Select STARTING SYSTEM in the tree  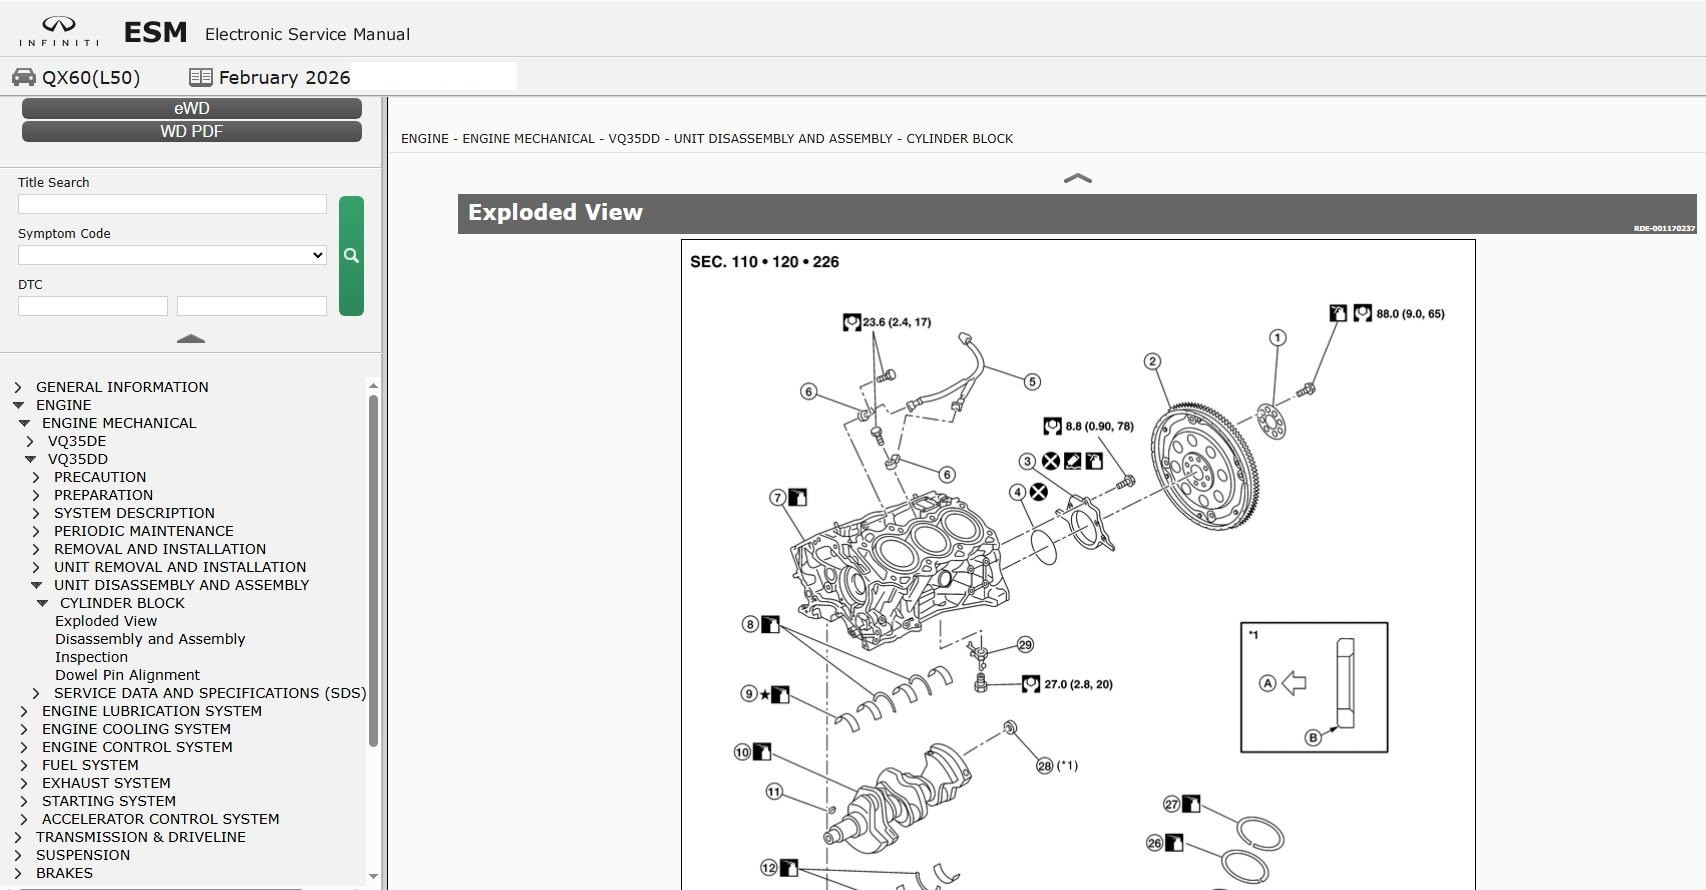point(109,801)
